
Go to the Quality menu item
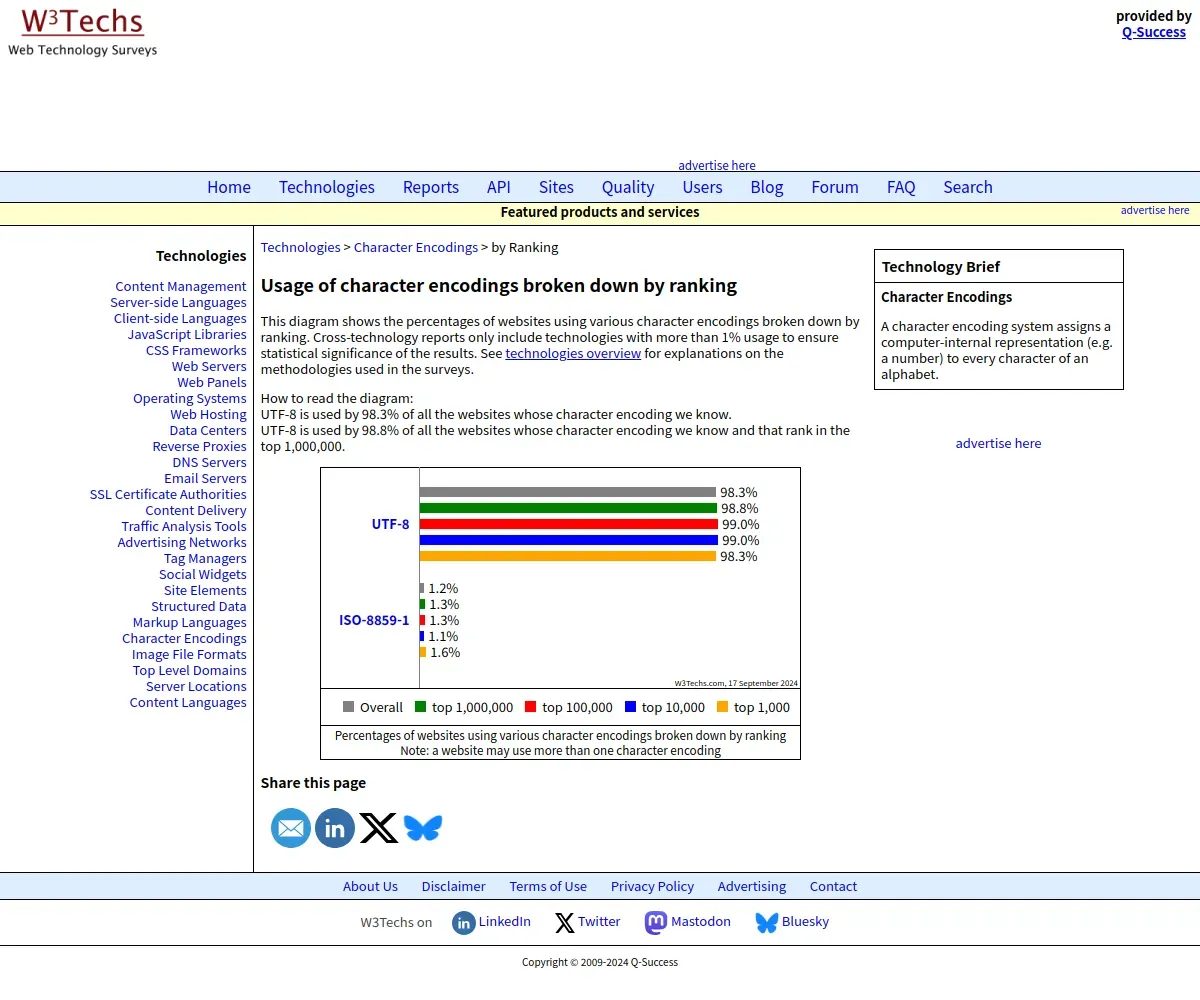[628, 187]
